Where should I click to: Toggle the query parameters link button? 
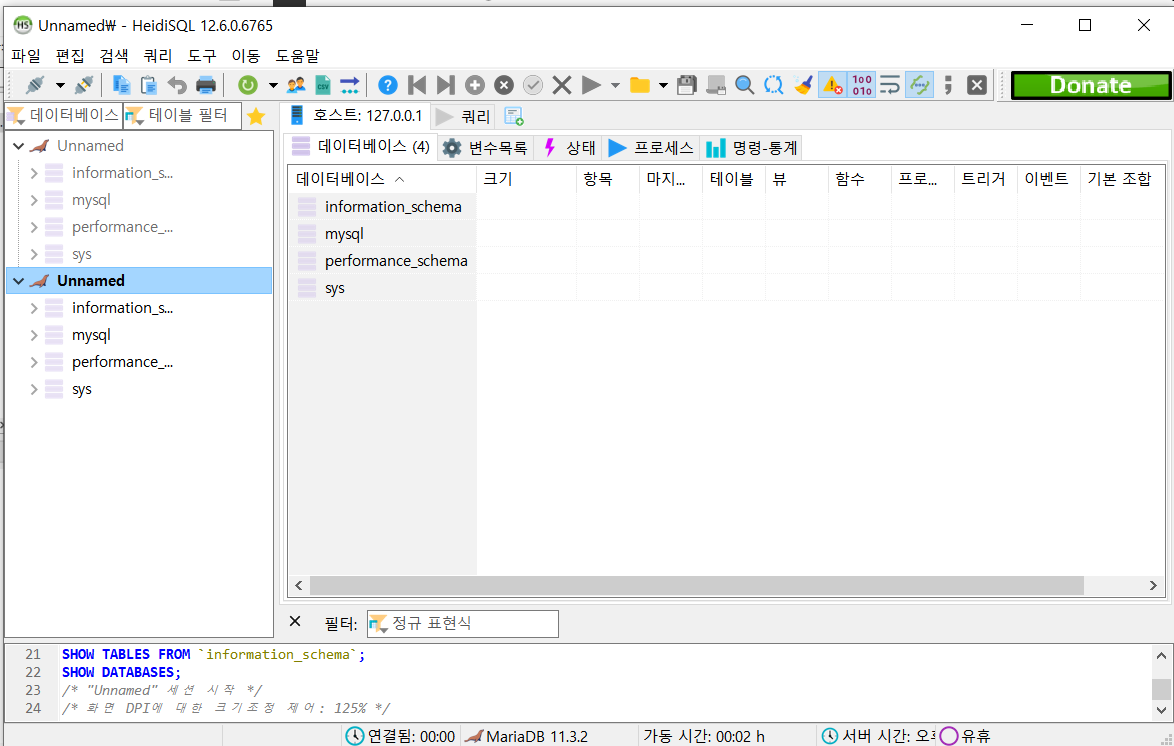point(919,85)
